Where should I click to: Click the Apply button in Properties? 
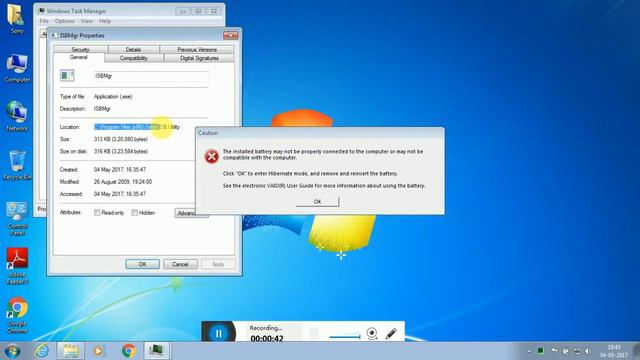pos(218,264)
